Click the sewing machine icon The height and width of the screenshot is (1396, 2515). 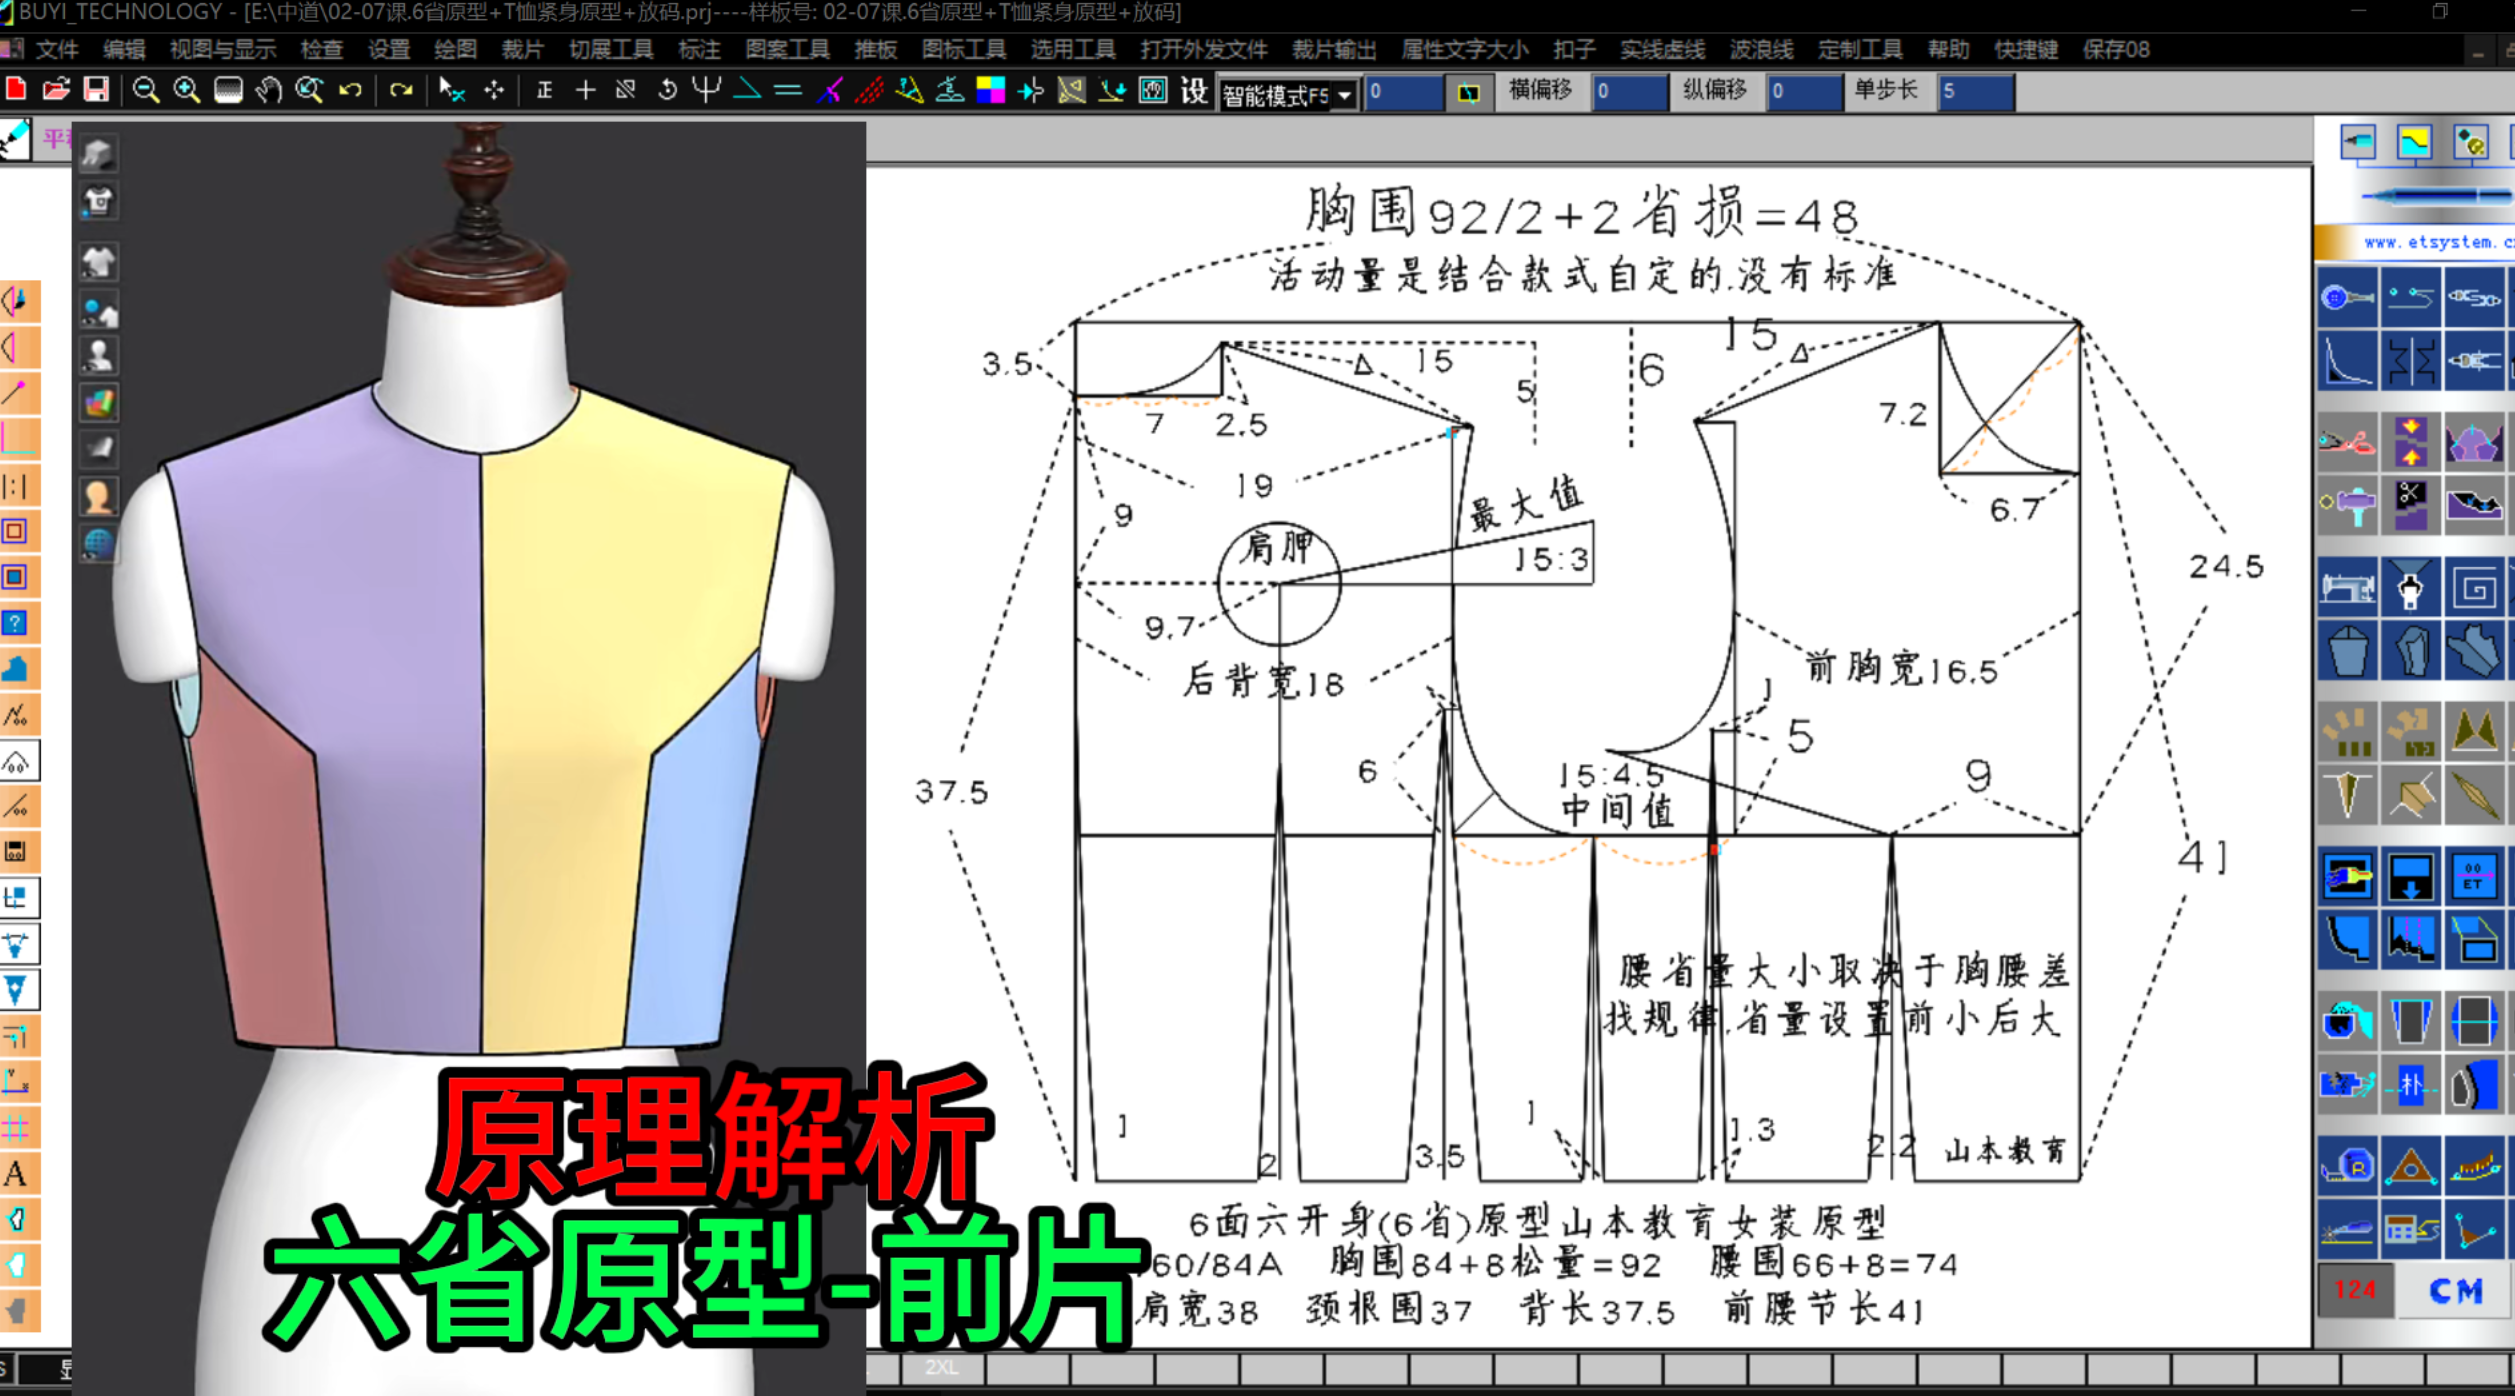[2346, 587]
